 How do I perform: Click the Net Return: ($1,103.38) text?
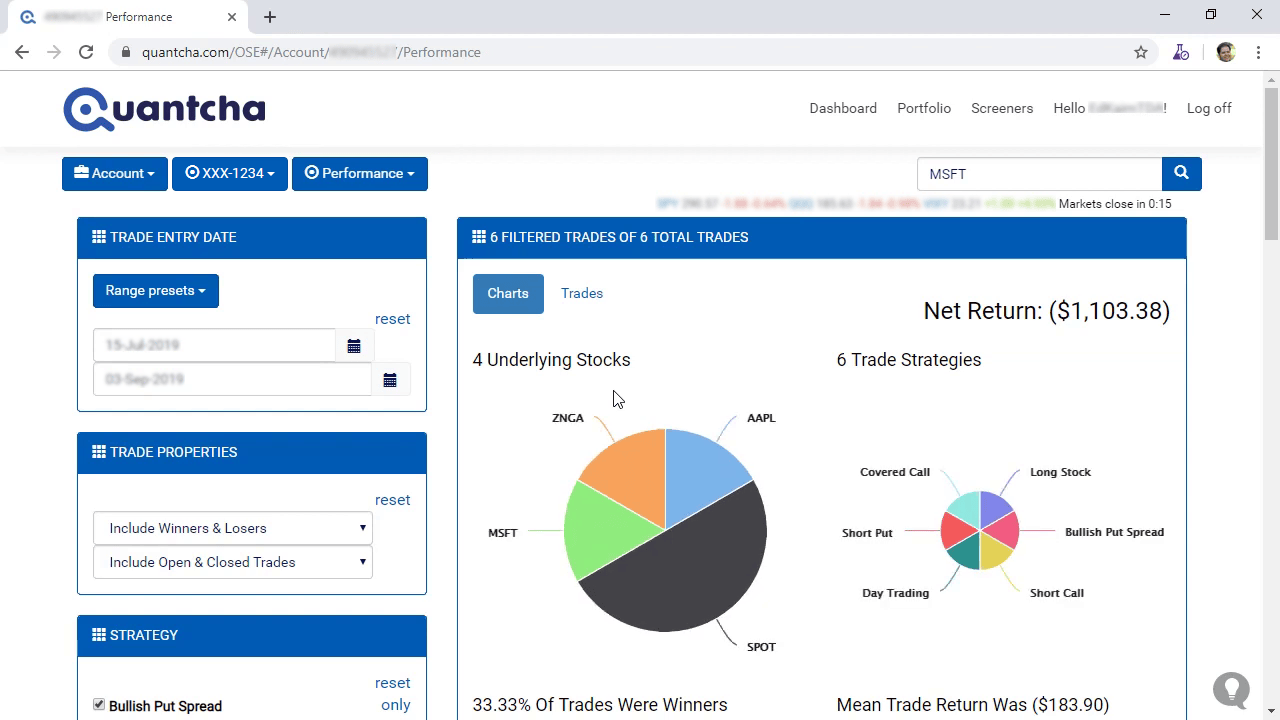click(1046, 311)
